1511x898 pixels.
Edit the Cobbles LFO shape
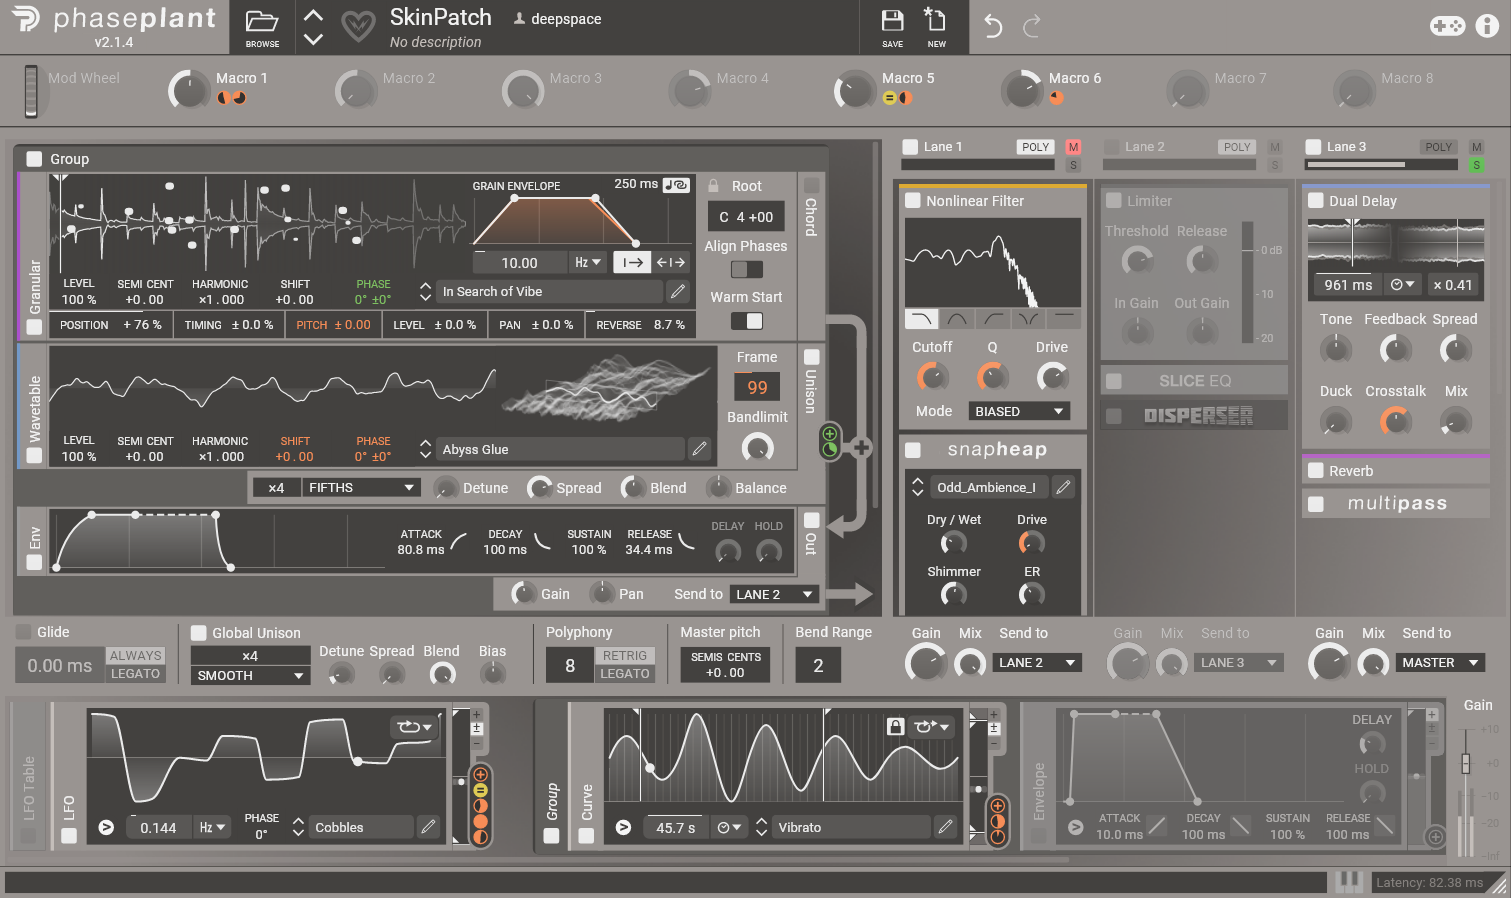[x=428, y=827]
